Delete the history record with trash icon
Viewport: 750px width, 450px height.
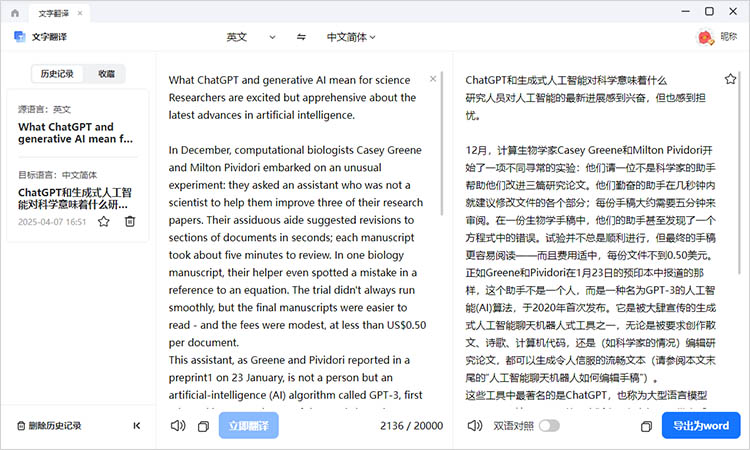point(130,221)
